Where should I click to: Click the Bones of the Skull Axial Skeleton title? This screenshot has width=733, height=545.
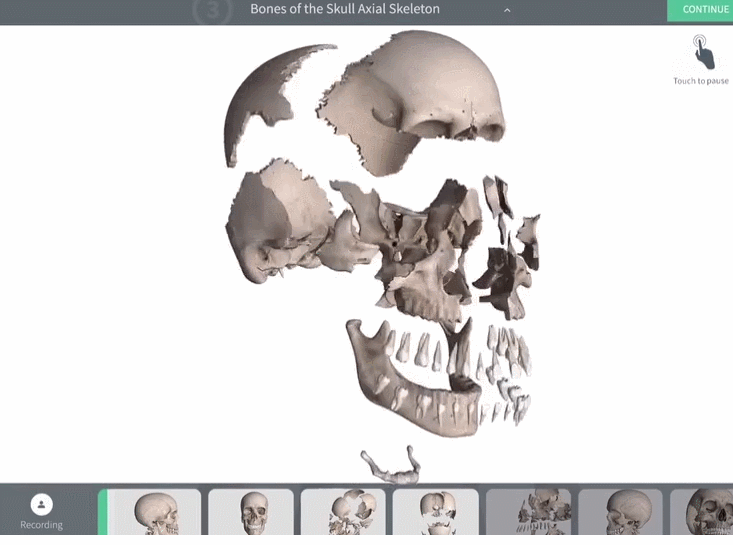tap(345, 9)
